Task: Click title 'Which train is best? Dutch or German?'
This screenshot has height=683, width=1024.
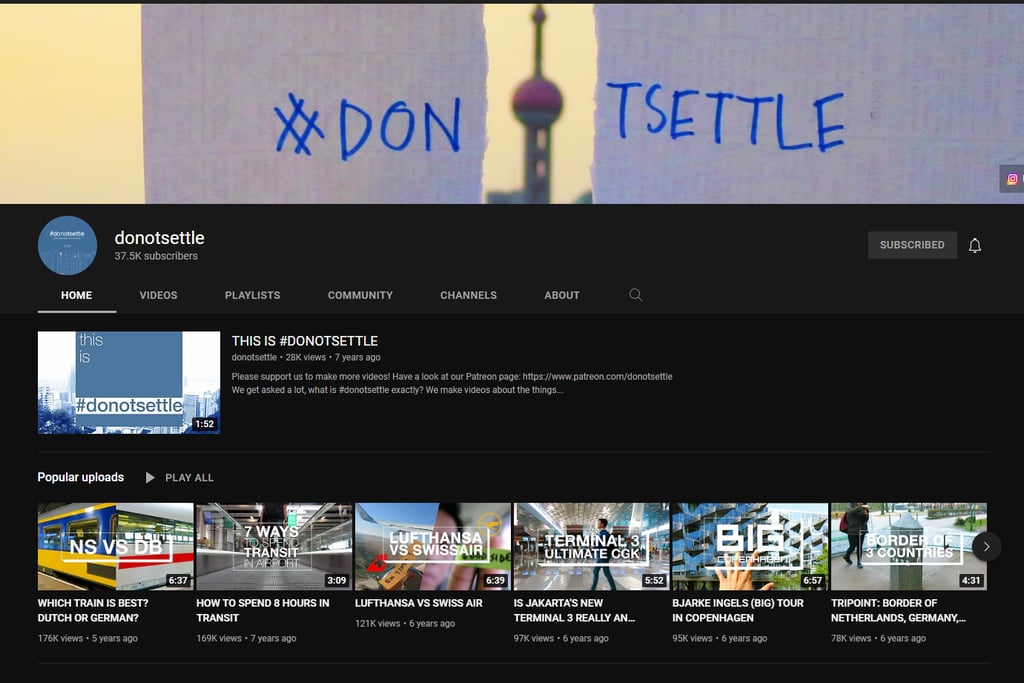Action: coord(93,611)
